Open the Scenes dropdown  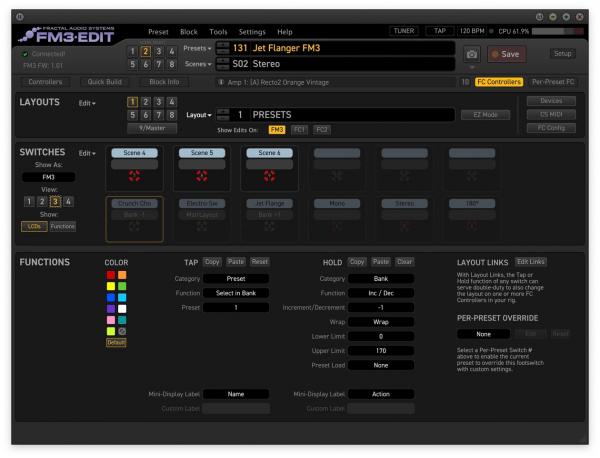pyautogui.click(x=198, y=64)
